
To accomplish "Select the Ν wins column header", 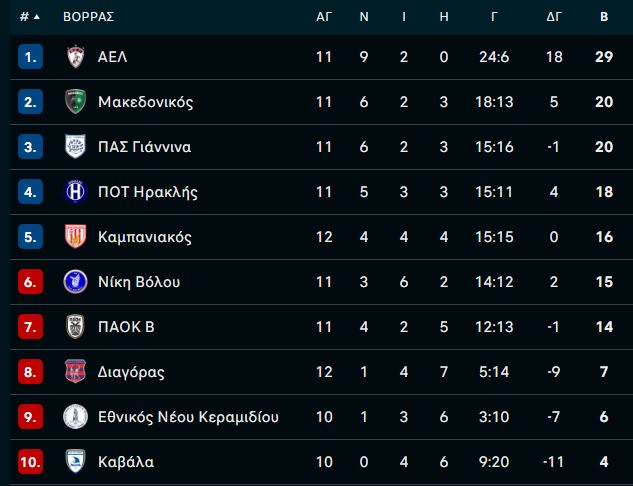I will [x=364, y=17].
